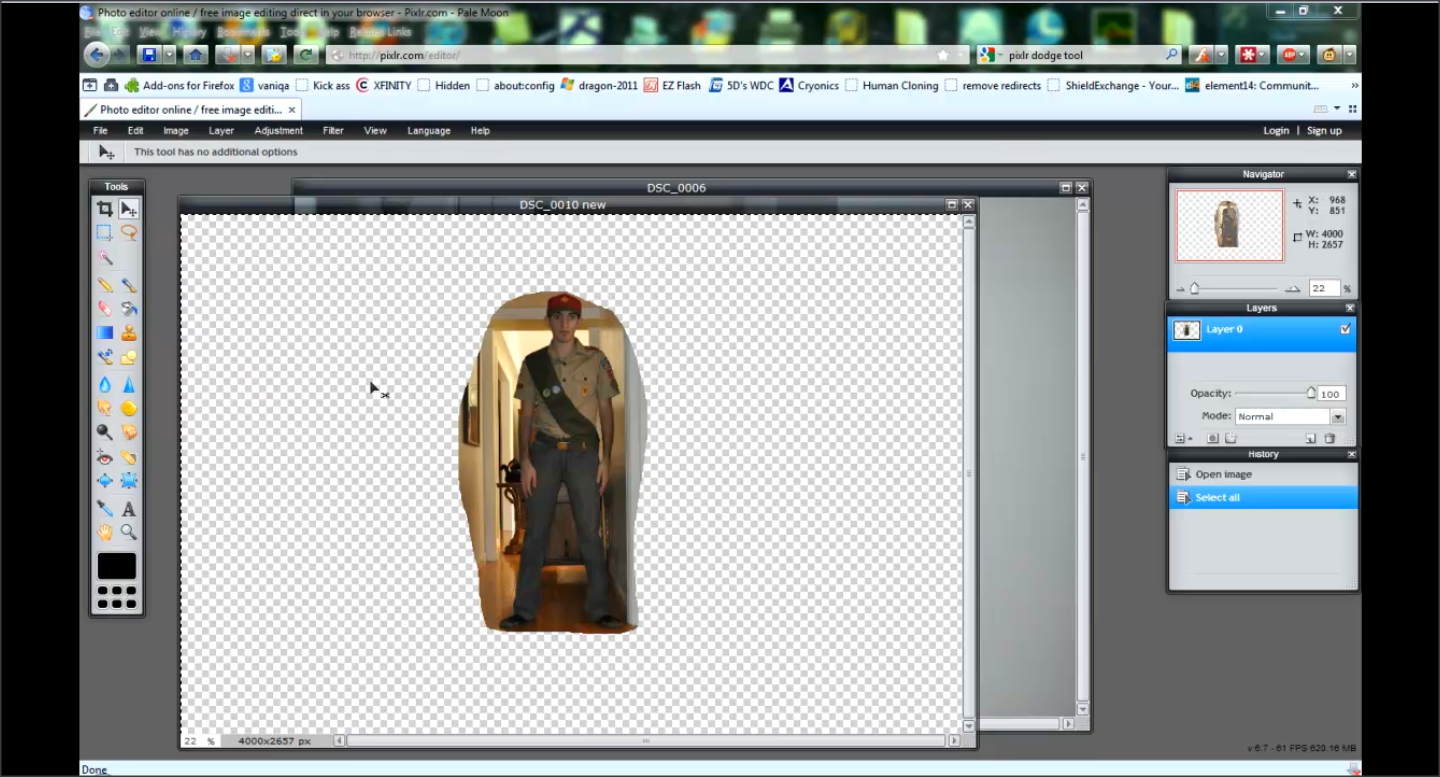Screen dimensions: 1440x777
Task: Select the Gradient tool
Action: coord(104,333)
